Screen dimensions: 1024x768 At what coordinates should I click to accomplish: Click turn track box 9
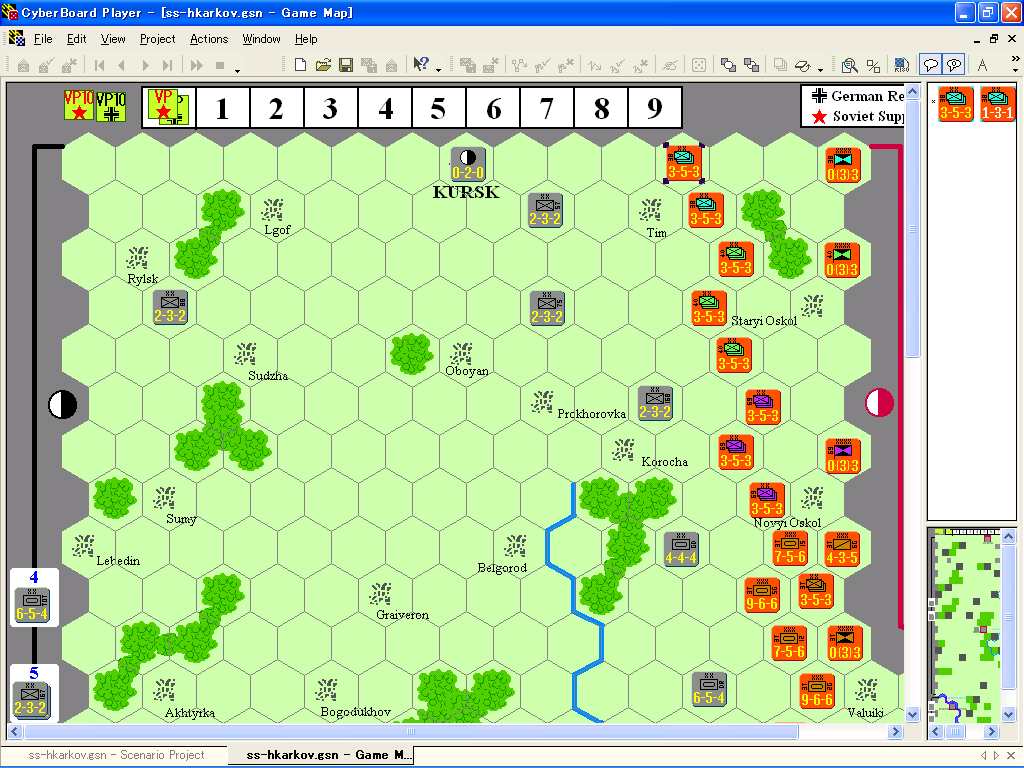coord(655,108)
